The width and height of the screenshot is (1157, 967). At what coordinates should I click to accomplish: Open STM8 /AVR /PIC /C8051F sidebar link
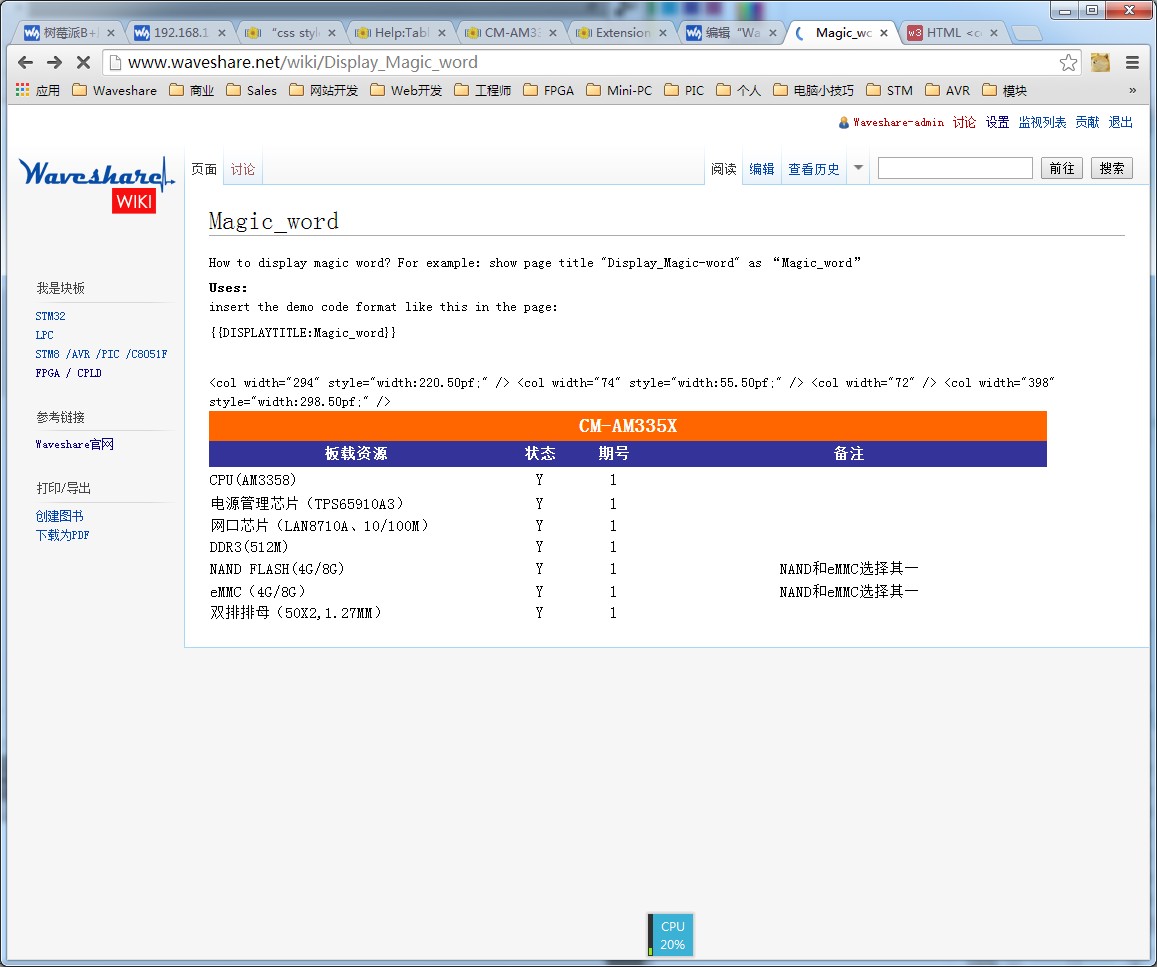coord(101,354)
